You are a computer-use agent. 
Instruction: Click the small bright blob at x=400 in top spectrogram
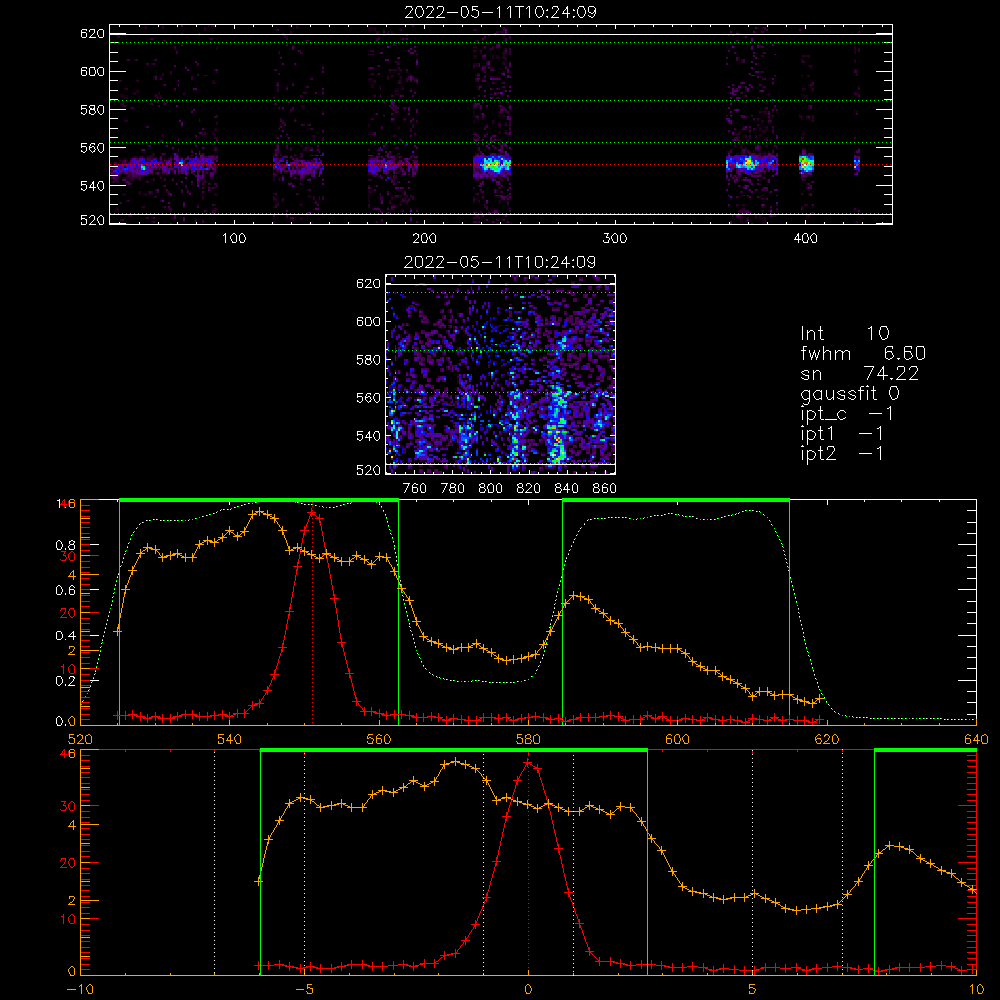807,164
